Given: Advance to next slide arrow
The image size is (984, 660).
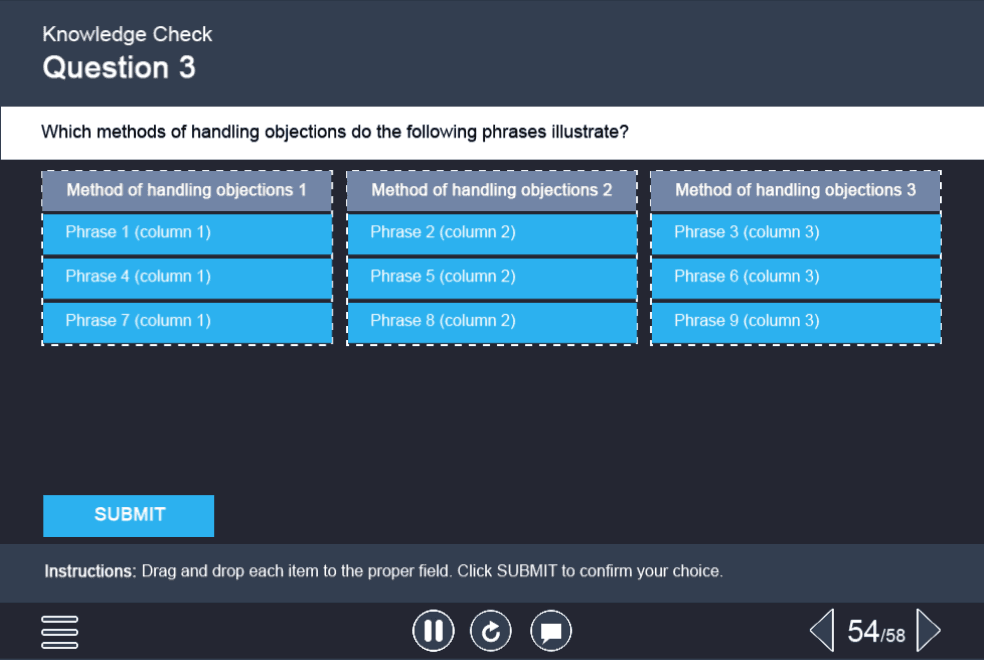Looking at the screenshot, I should [x=928, y=631].
